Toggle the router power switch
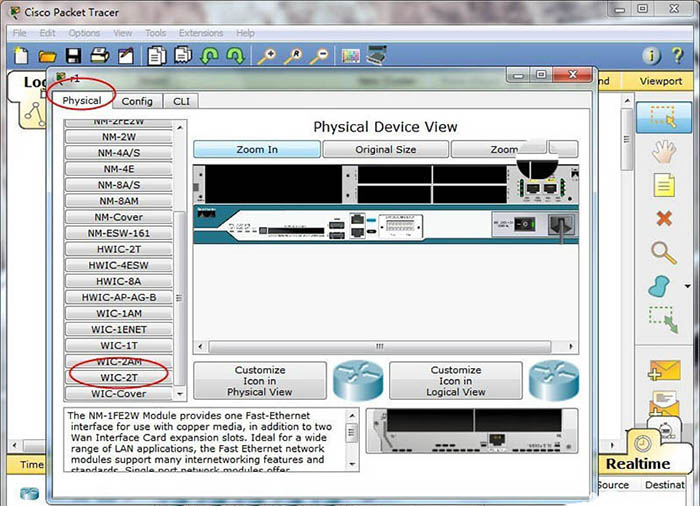 coord(525,224)
